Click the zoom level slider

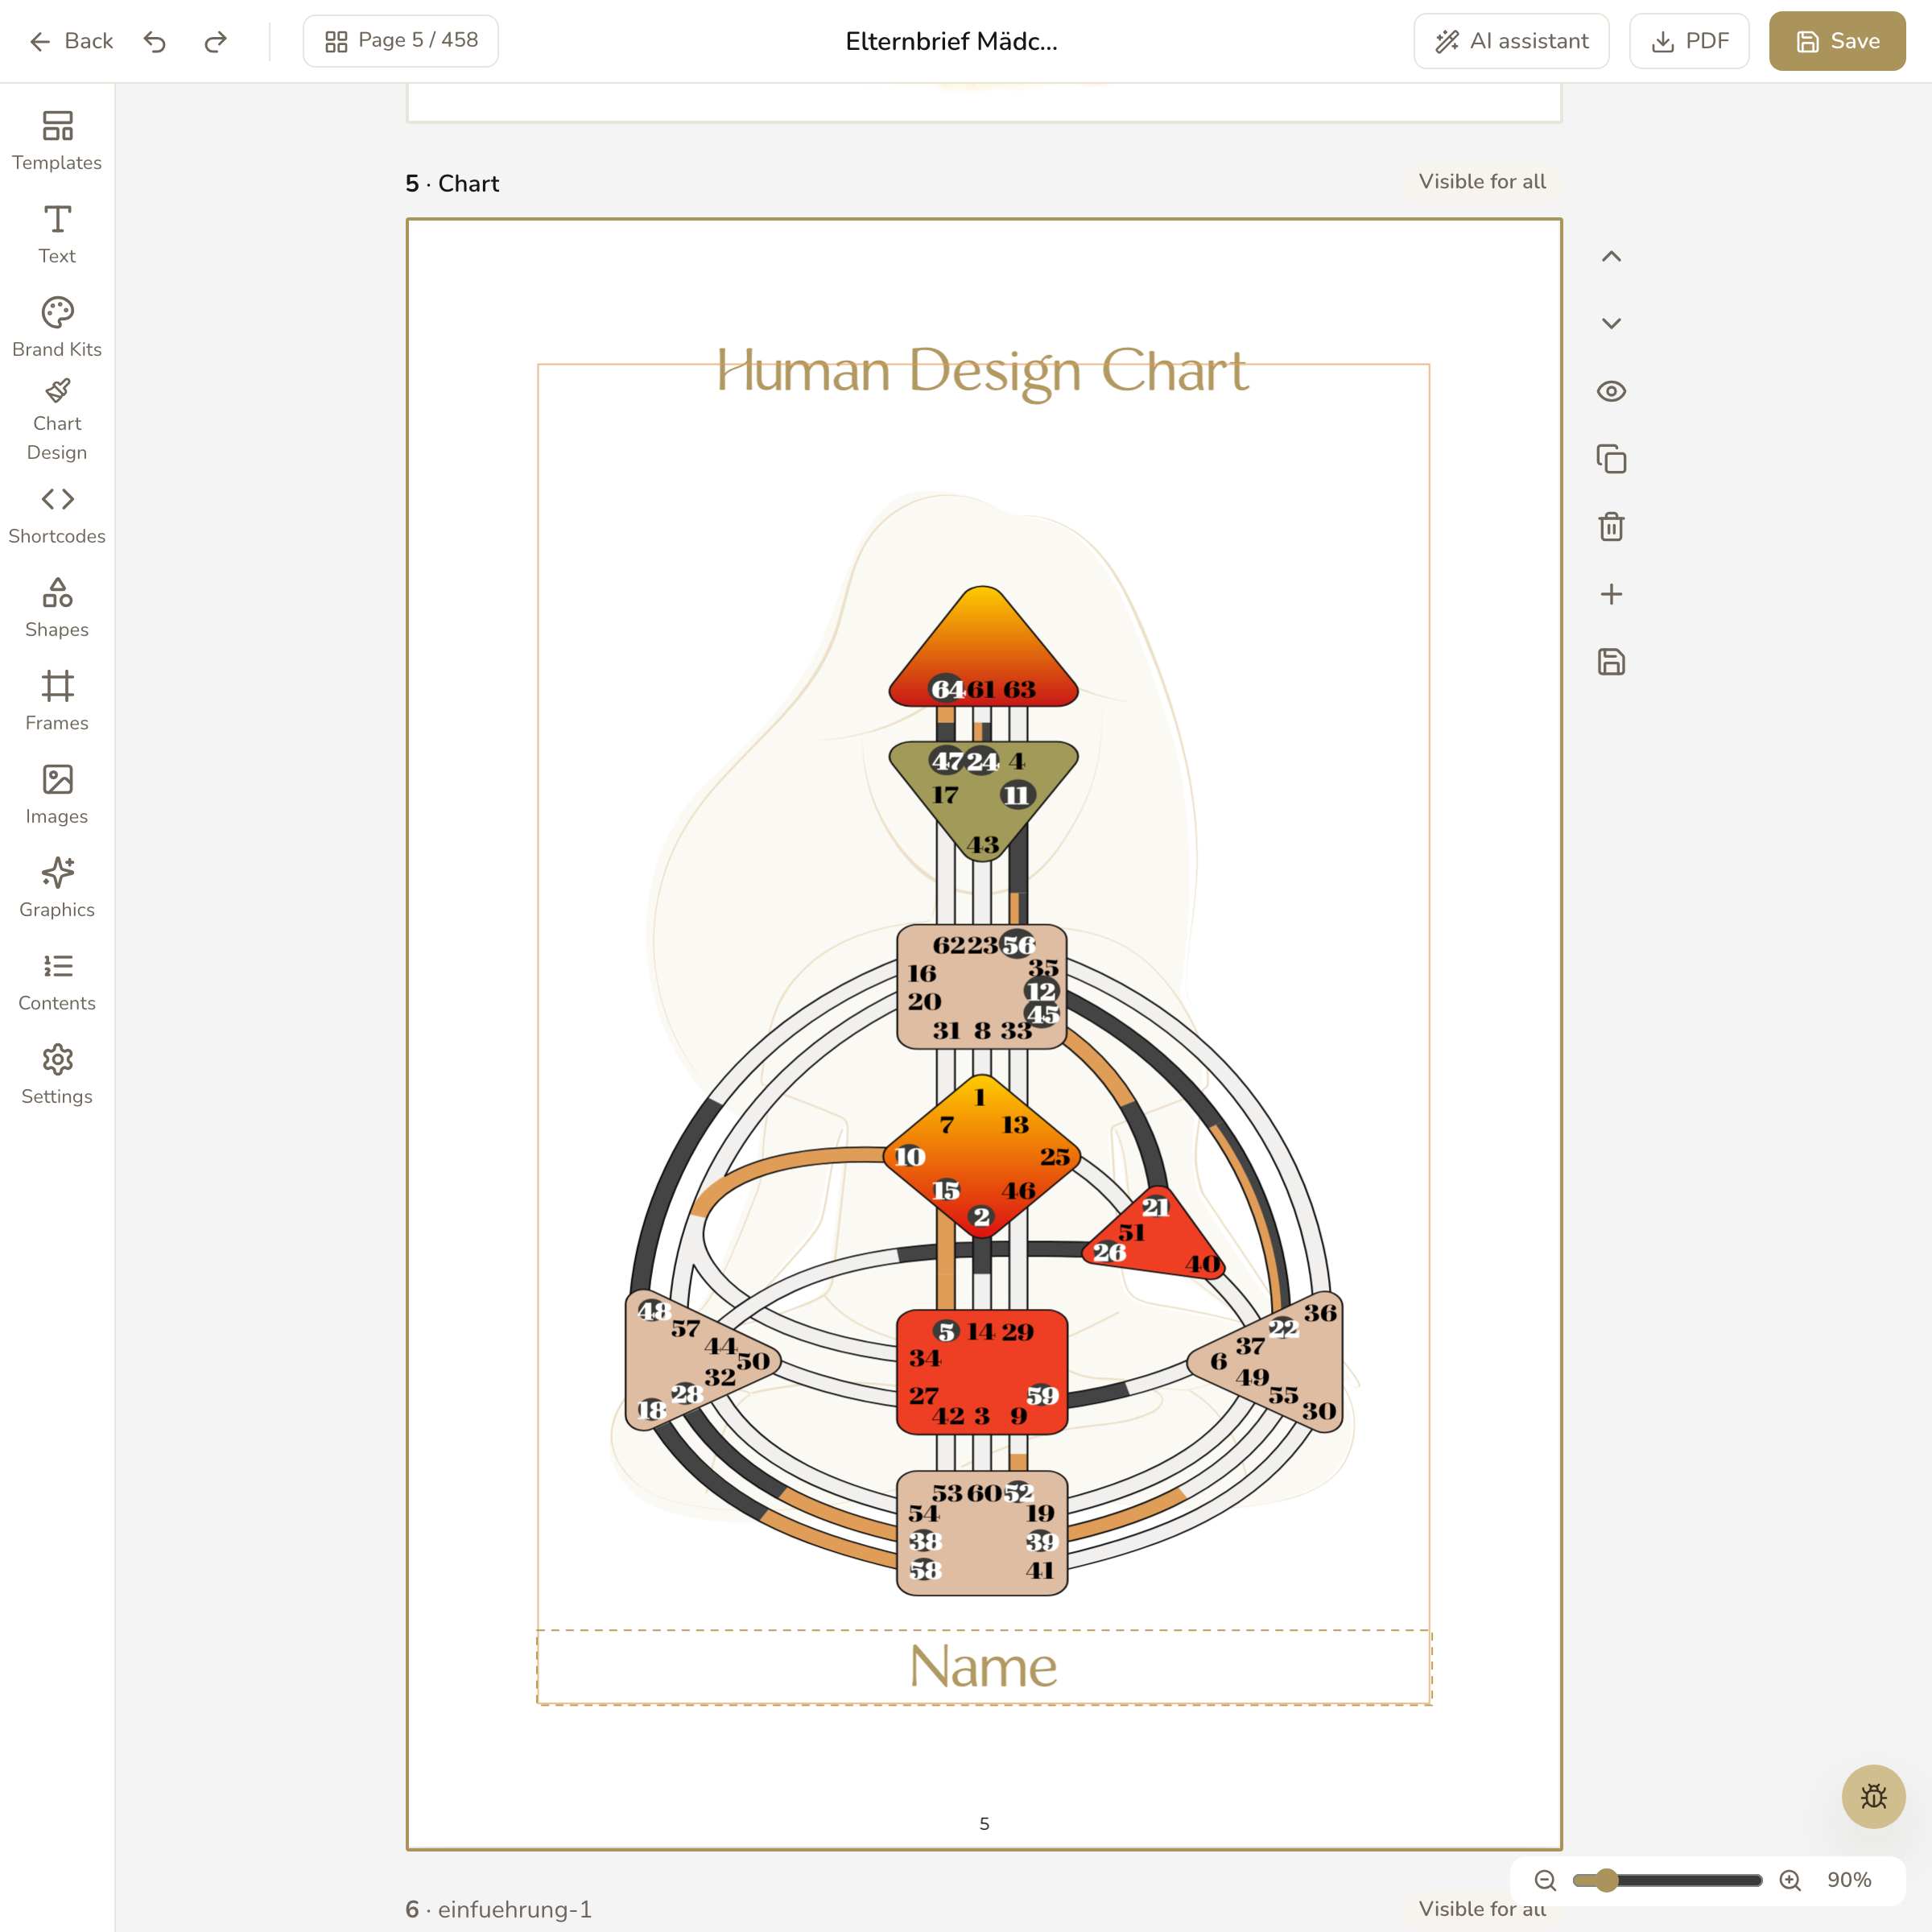[x=1667, y=1880]
